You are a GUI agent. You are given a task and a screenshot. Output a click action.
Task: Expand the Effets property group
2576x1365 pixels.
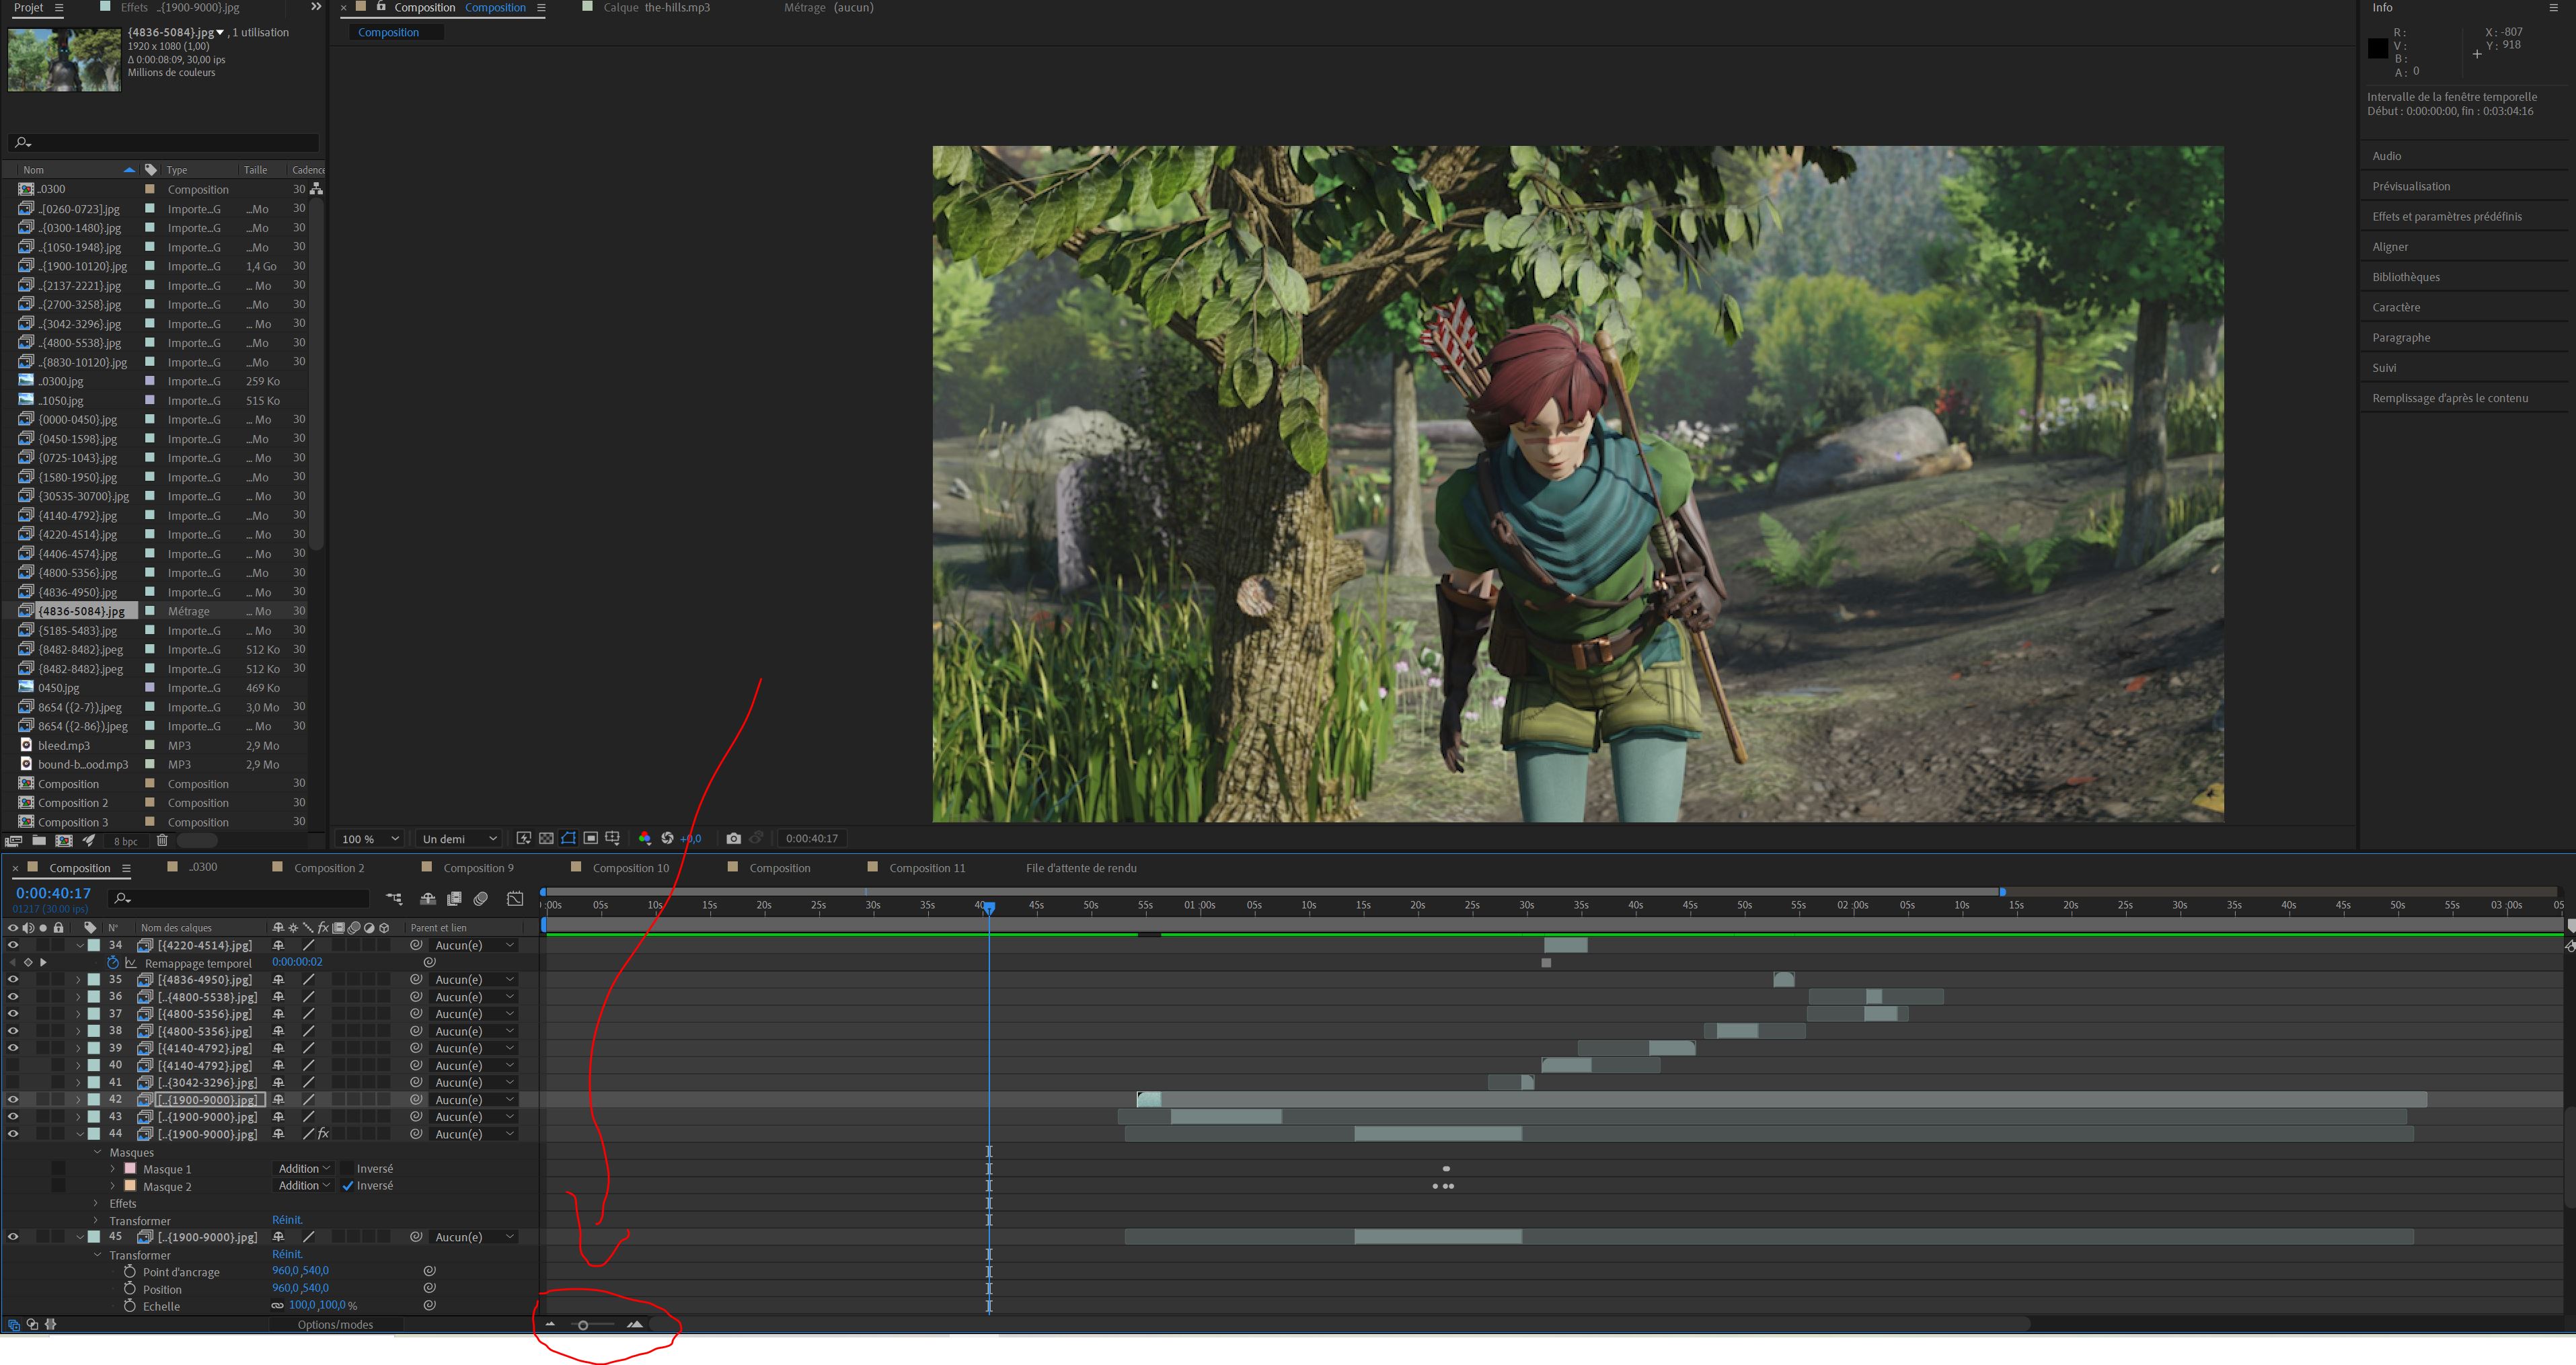[97, 1204]
